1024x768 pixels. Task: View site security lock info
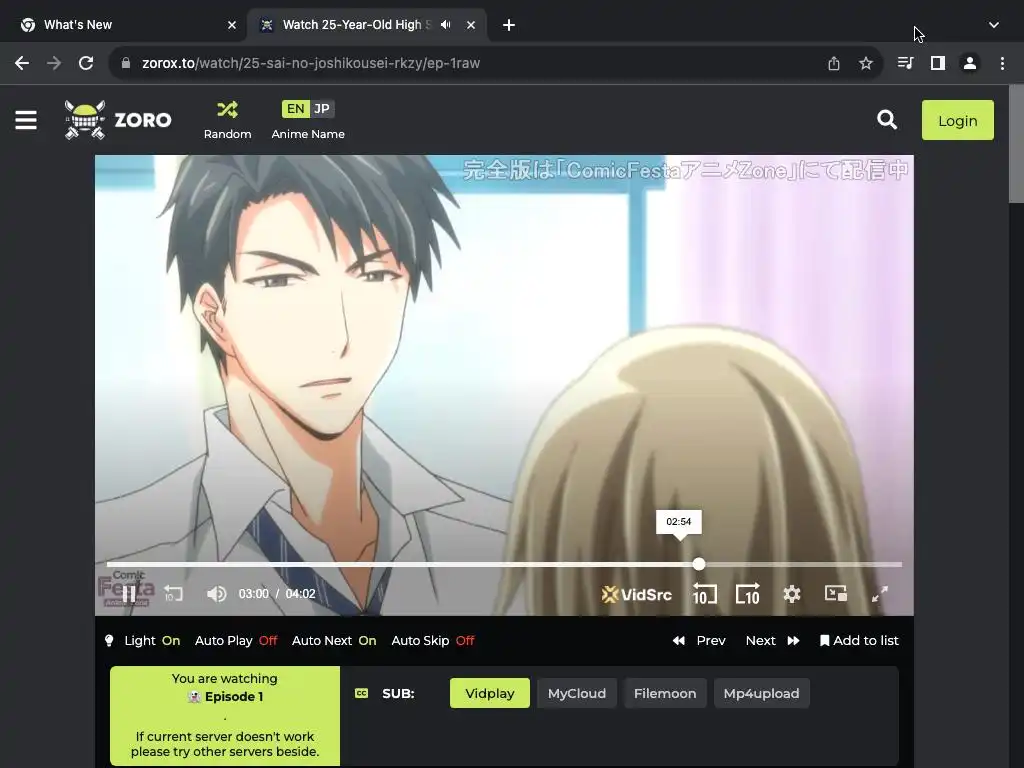tap(126, 63)
